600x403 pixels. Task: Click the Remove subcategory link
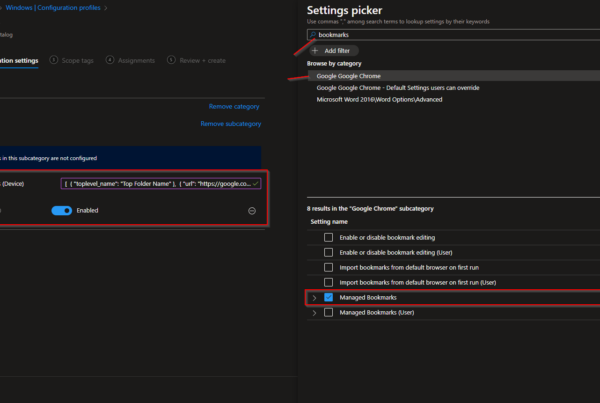click(230, 124)
